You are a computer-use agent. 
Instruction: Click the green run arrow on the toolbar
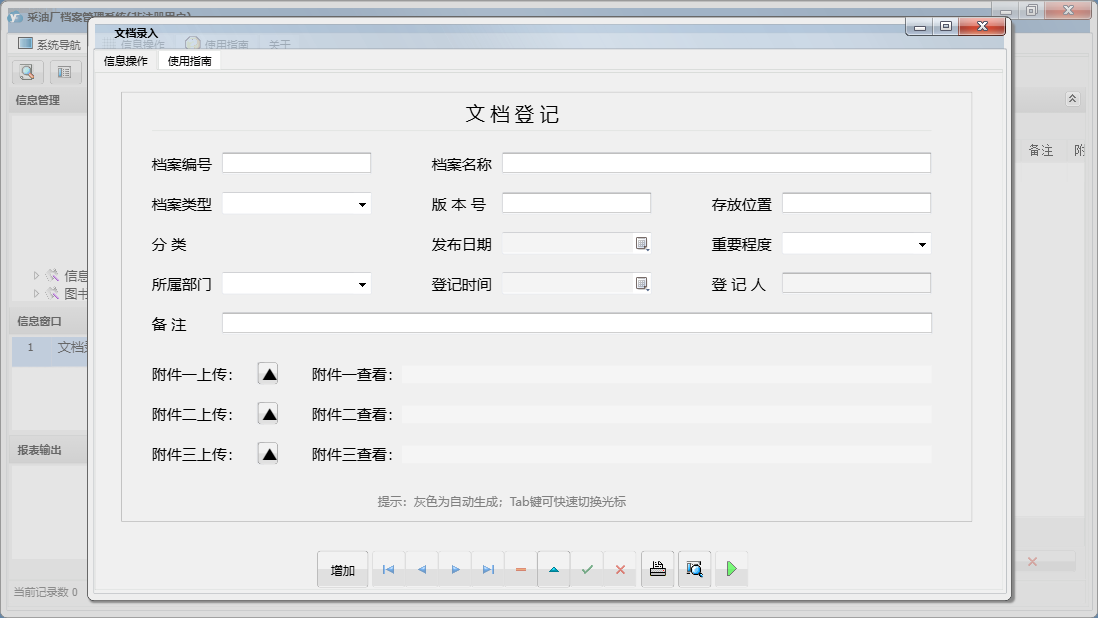(x=731, y=568)
